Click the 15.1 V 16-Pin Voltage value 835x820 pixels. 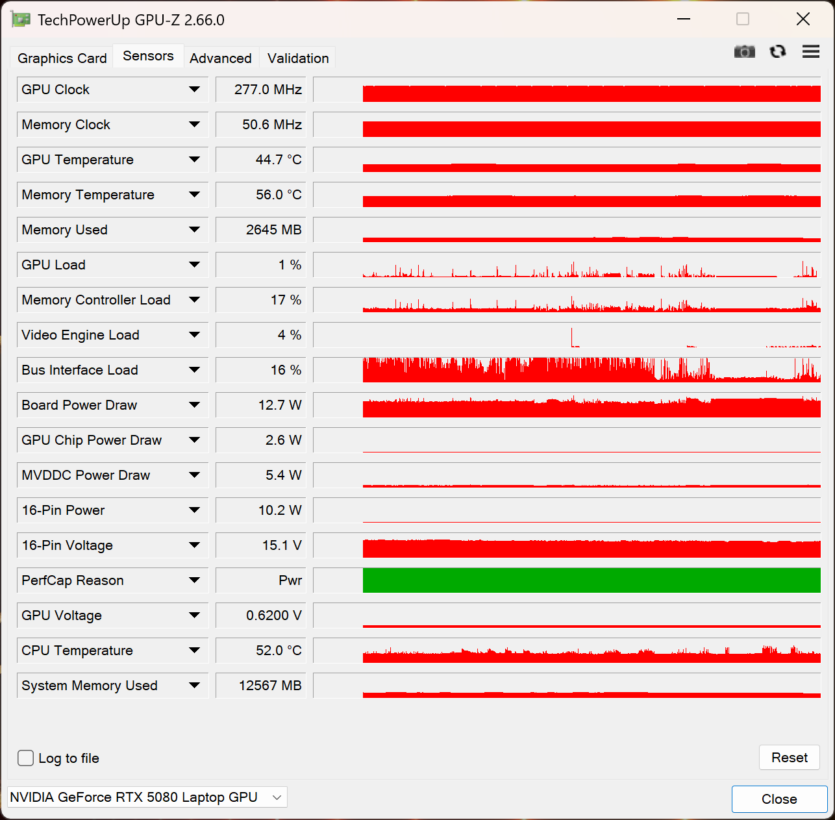point(261,545)
